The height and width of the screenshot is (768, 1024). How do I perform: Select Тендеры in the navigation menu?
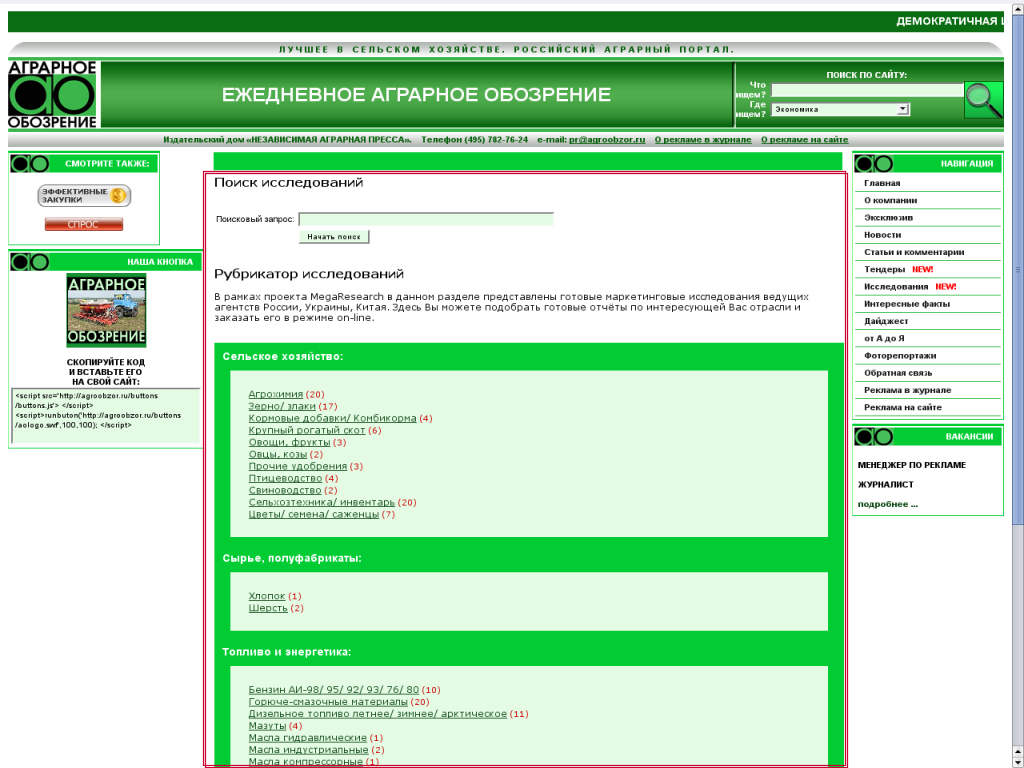click(884, 269)
